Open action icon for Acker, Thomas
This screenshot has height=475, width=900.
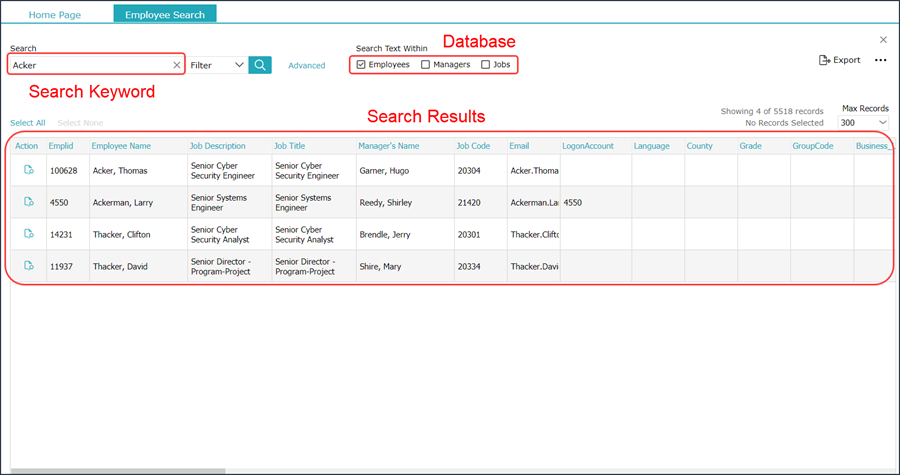tap(29, 170)
